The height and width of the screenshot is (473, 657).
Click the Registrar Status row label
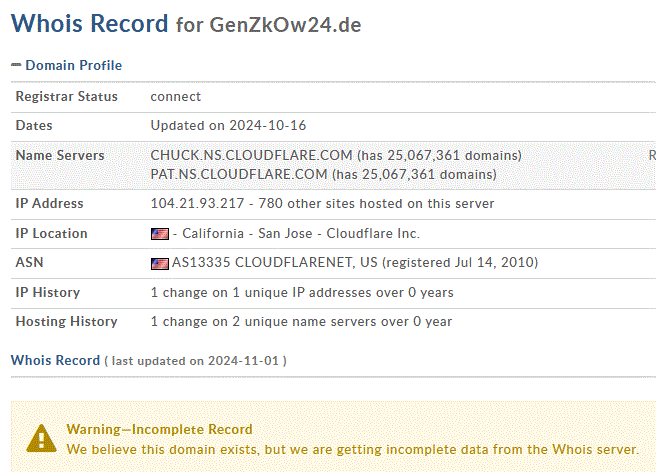(66, 97)
